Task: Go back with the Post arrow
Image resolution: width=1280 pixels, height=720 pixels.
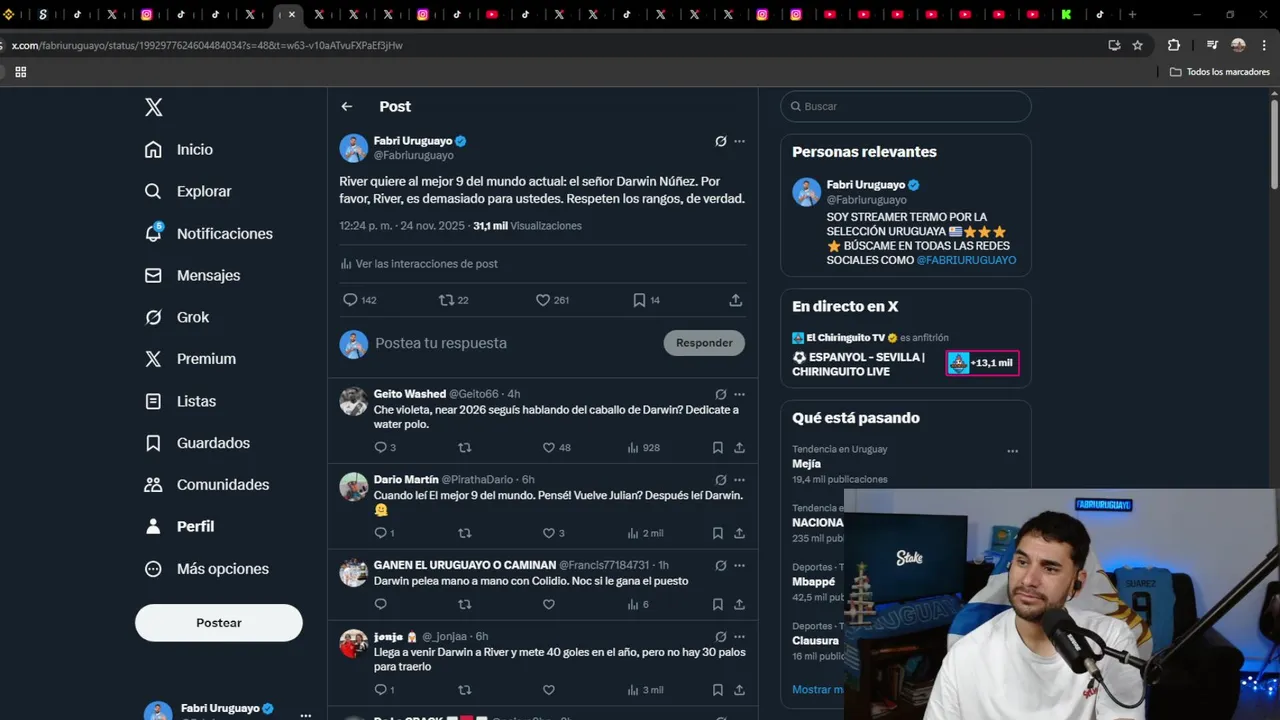Action: (x=346, y=106)
